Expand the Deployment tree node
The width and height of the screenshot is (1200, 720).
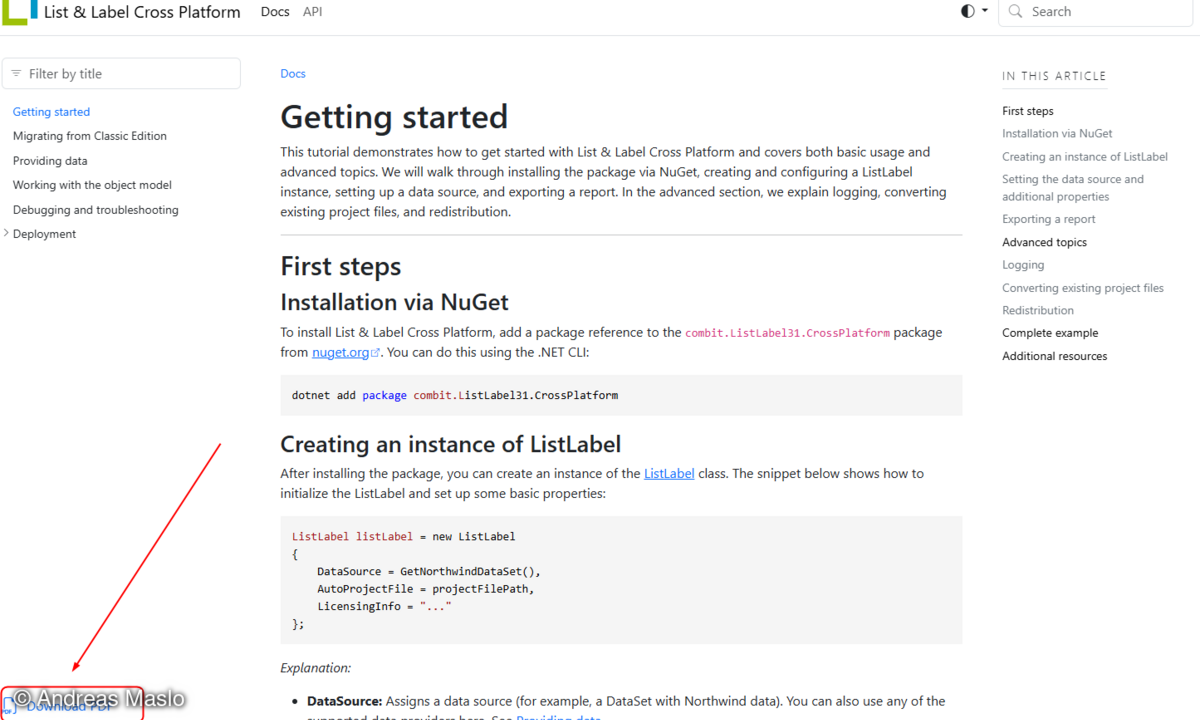click(8, 234)
